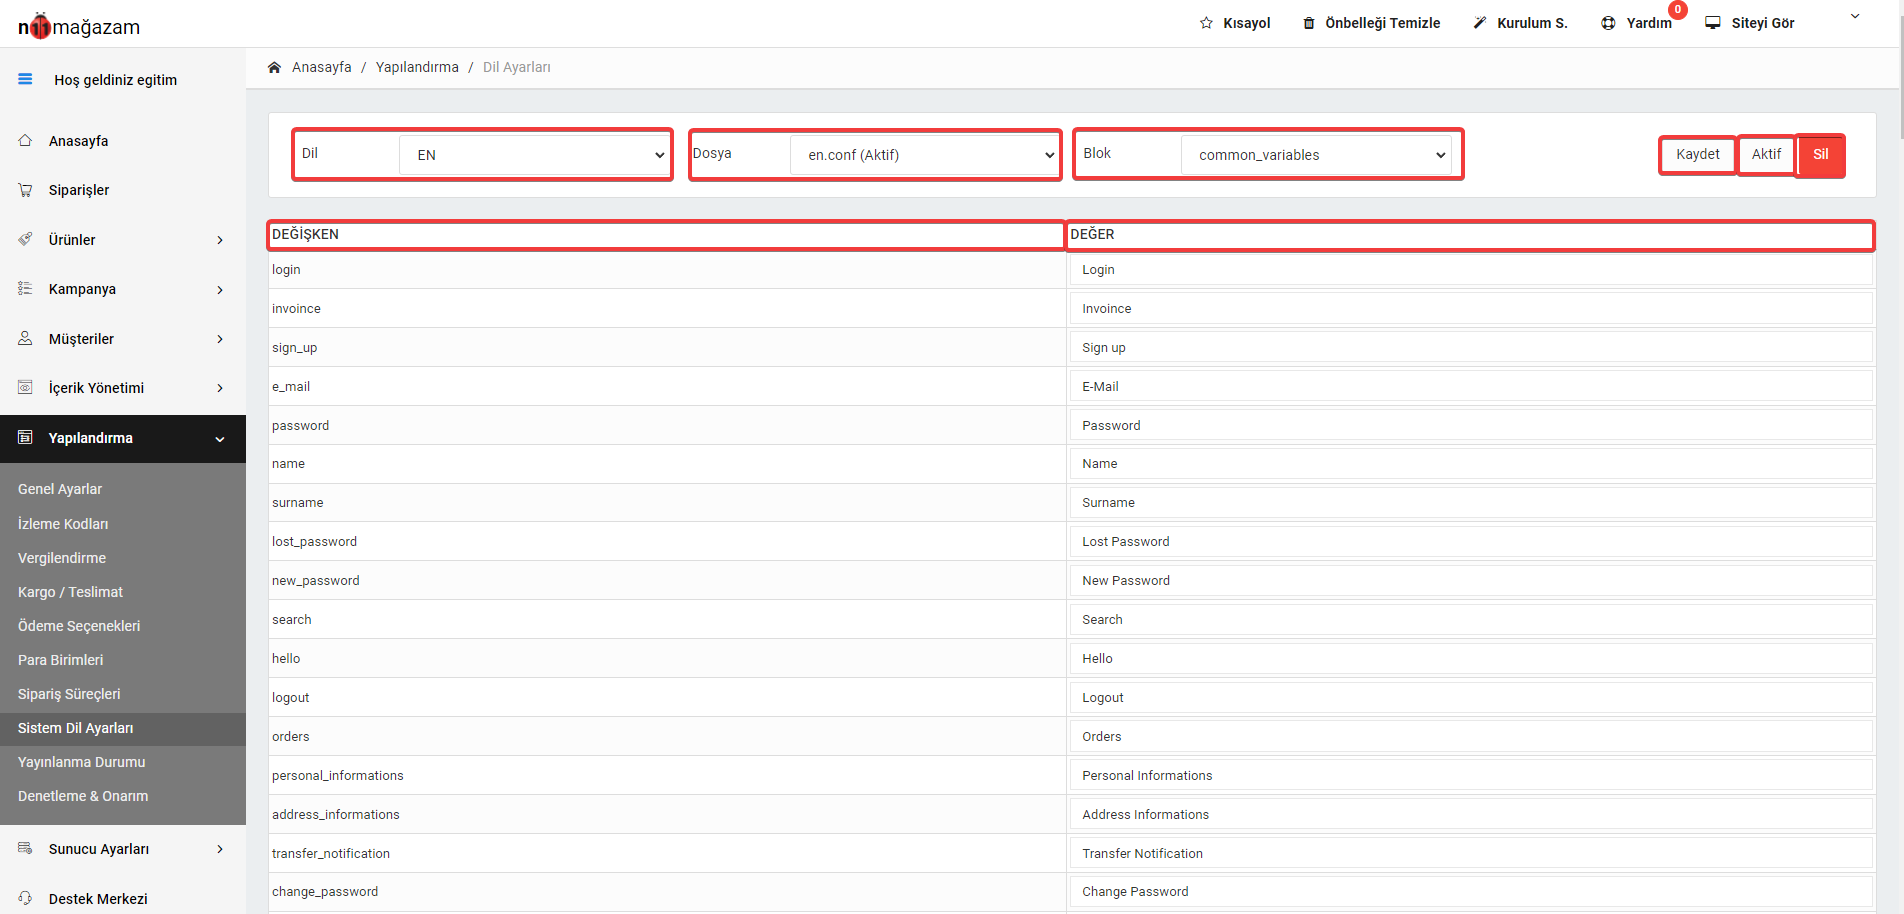Click the Yapılandırma breadcrumb link
Viewport: 1904px width, 914px height.
pos(417,67)
